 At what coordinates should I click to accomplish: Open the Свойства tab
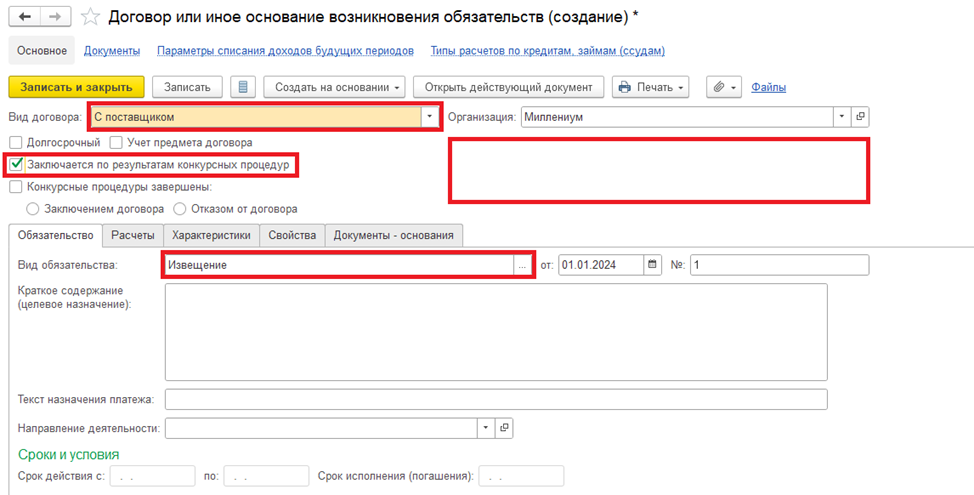point(292,235)
